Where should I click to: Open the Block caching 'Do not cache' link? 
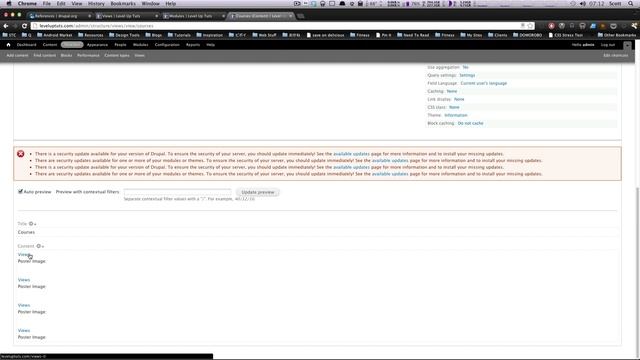470,123
